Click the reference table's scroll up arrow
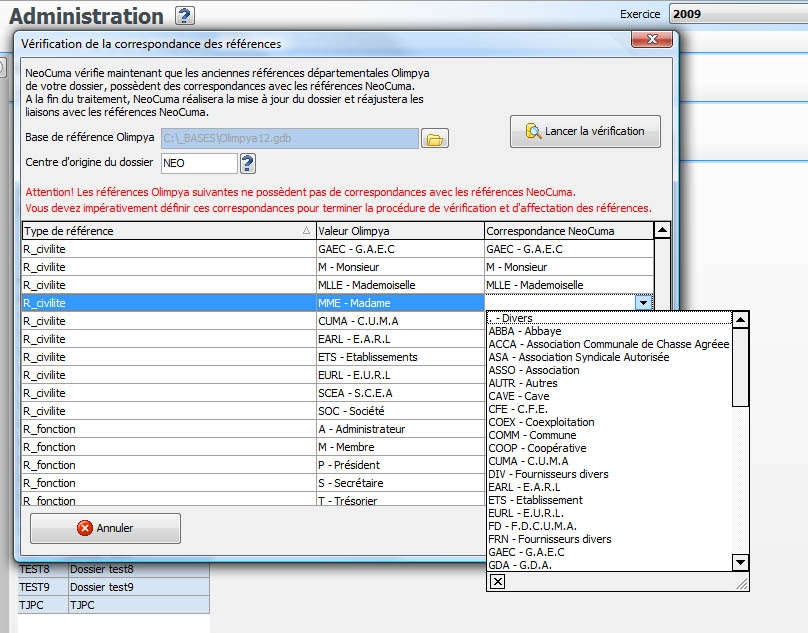The width and height of the screenshot is (808, 633). pos(662,230)
